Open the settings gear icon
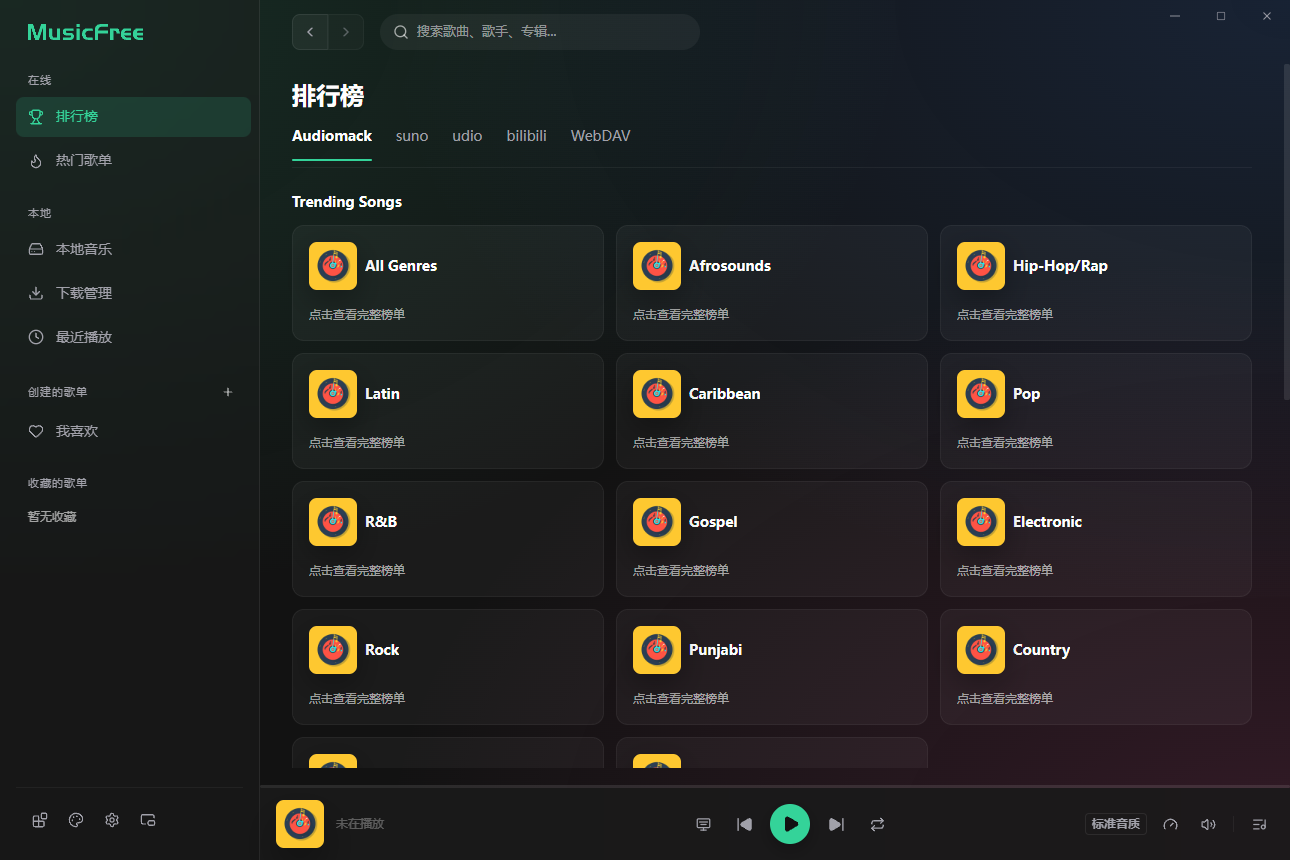This screenshot has height=860, width=1290. (111, 819)
